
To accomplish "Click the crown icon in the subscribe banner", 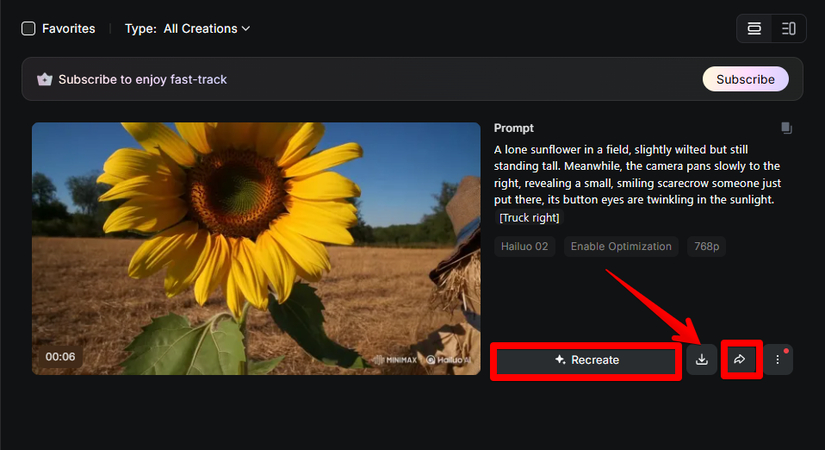I will [x=45, y=79].
